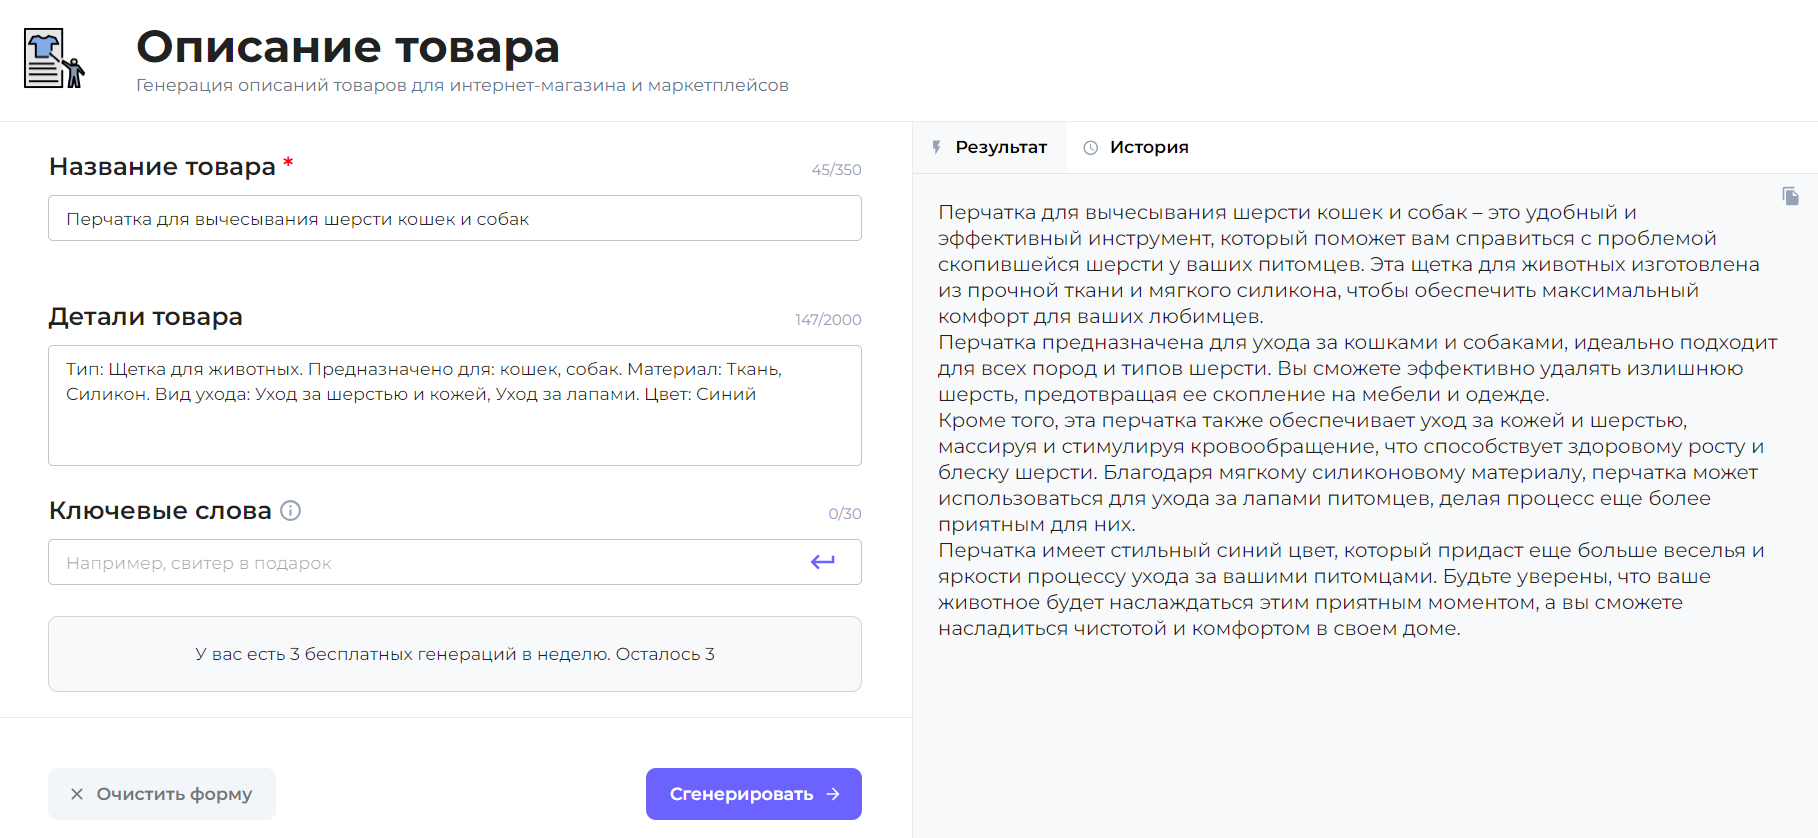Select the Ключевые слова input placeholder

(x=200, y=563)
